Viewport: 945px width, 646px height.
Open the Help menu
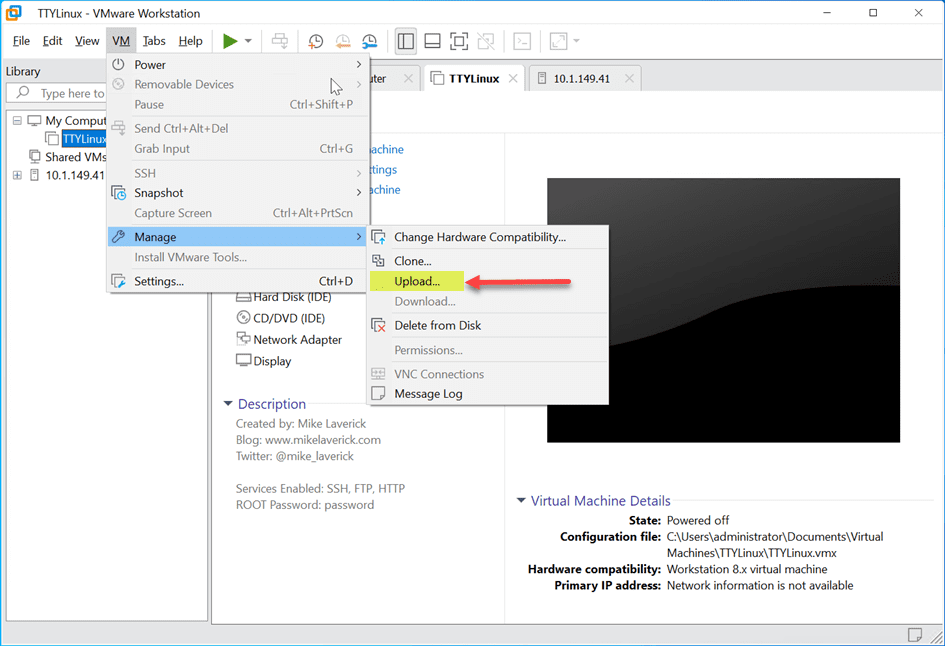(190, 41)
